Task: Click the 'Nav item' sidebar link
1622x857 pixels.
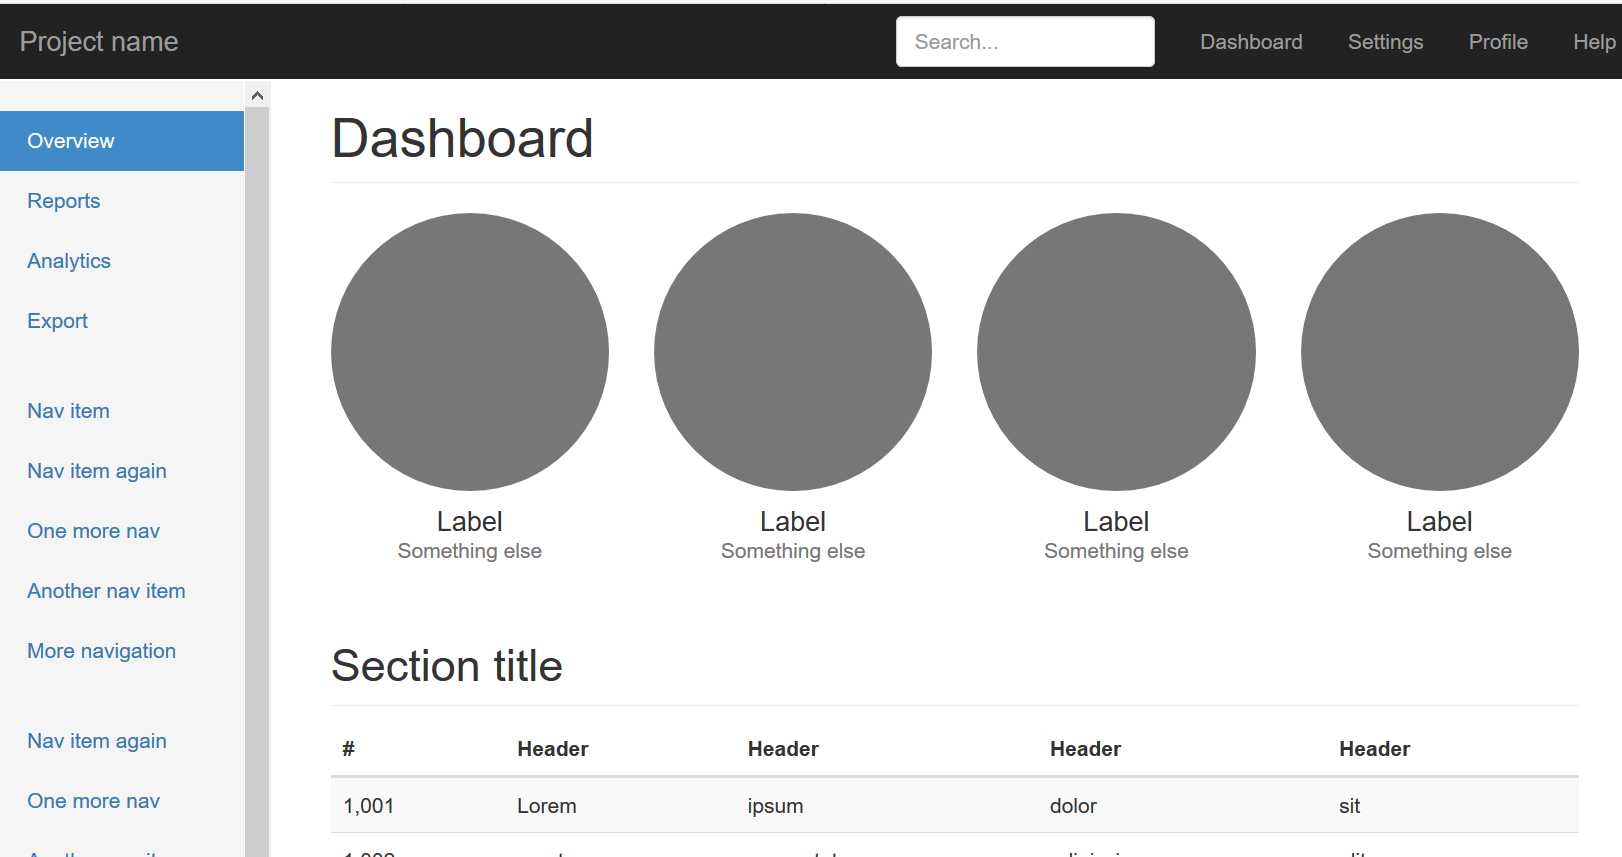Action: [x=69, y=411]
